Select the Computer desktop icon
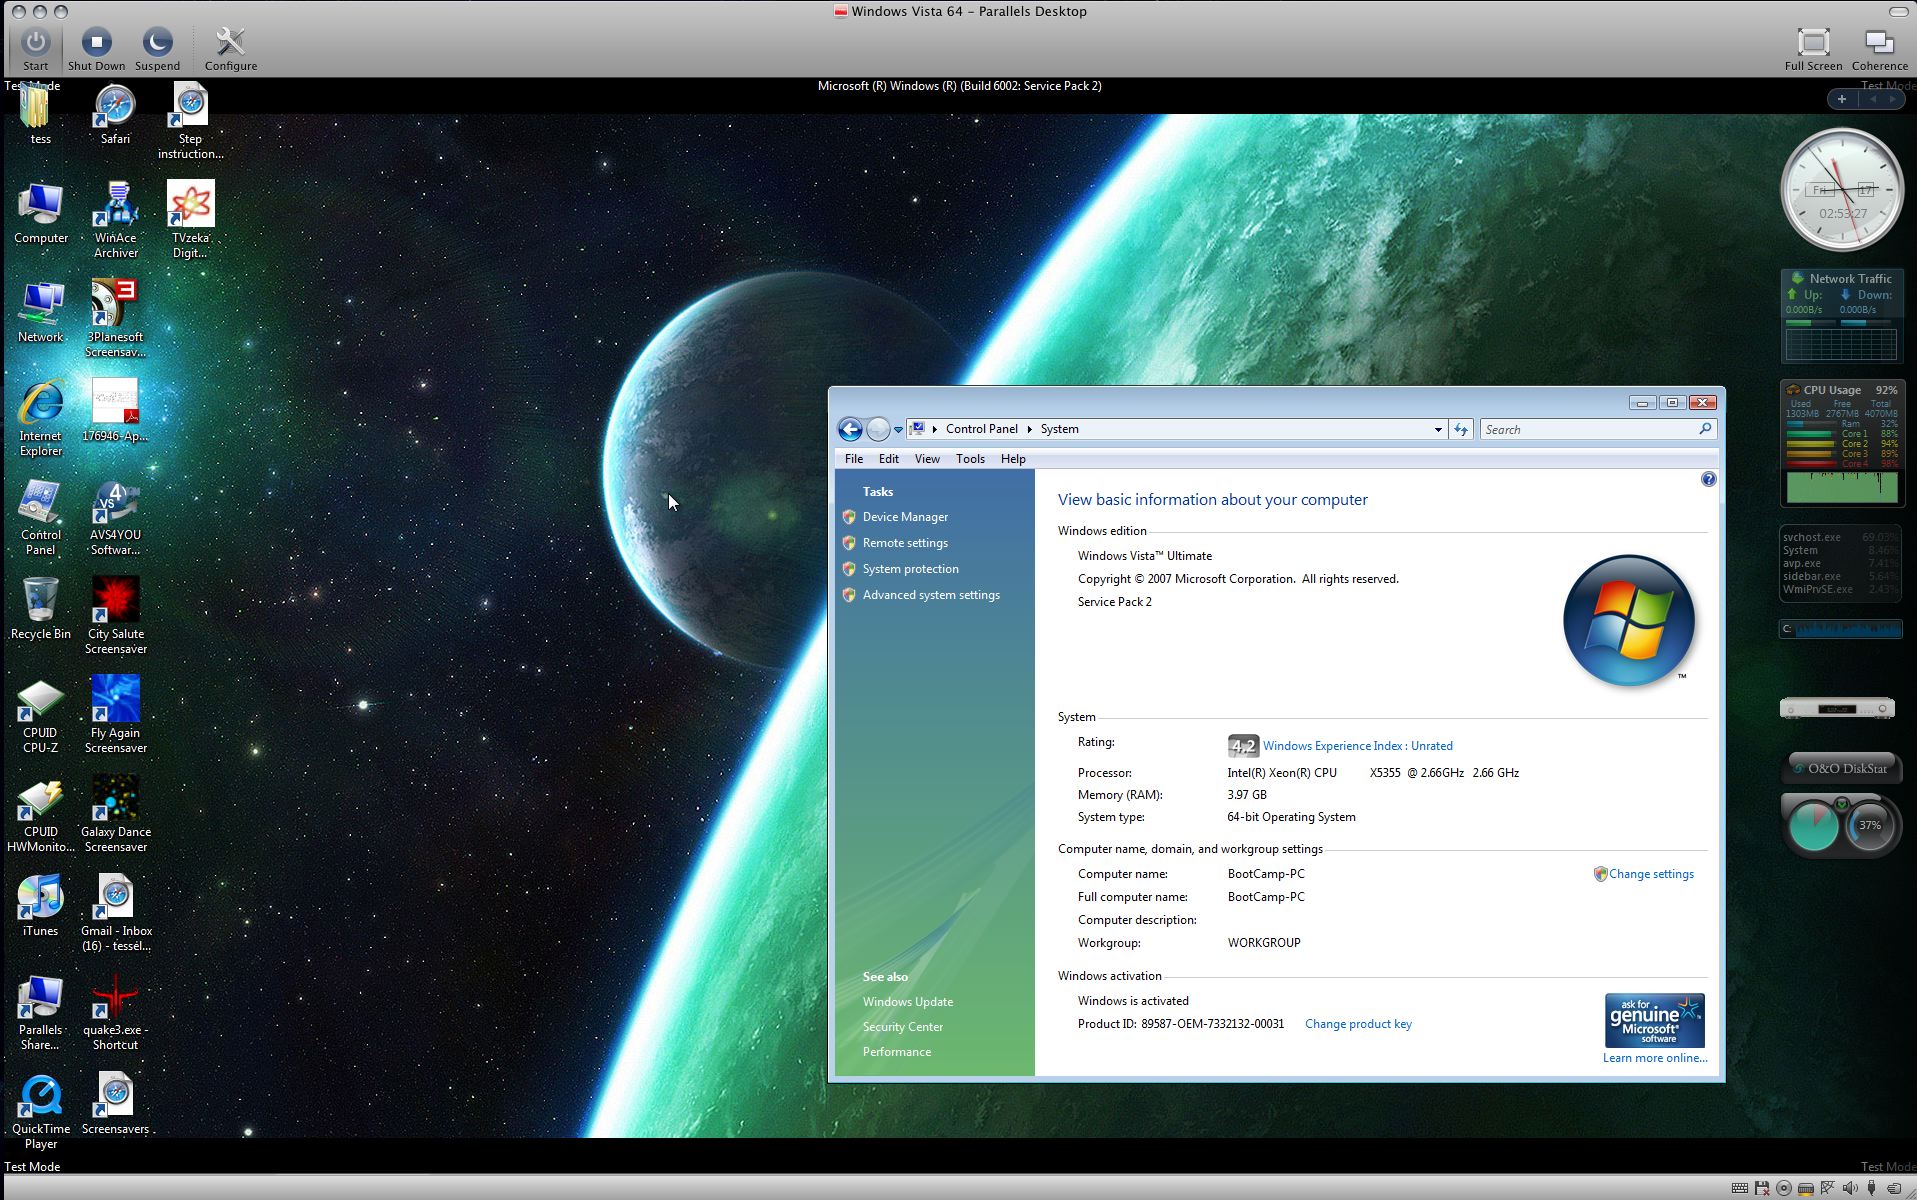The height and width of the screenshot is (1200, 1917). (x=41, y=213)
